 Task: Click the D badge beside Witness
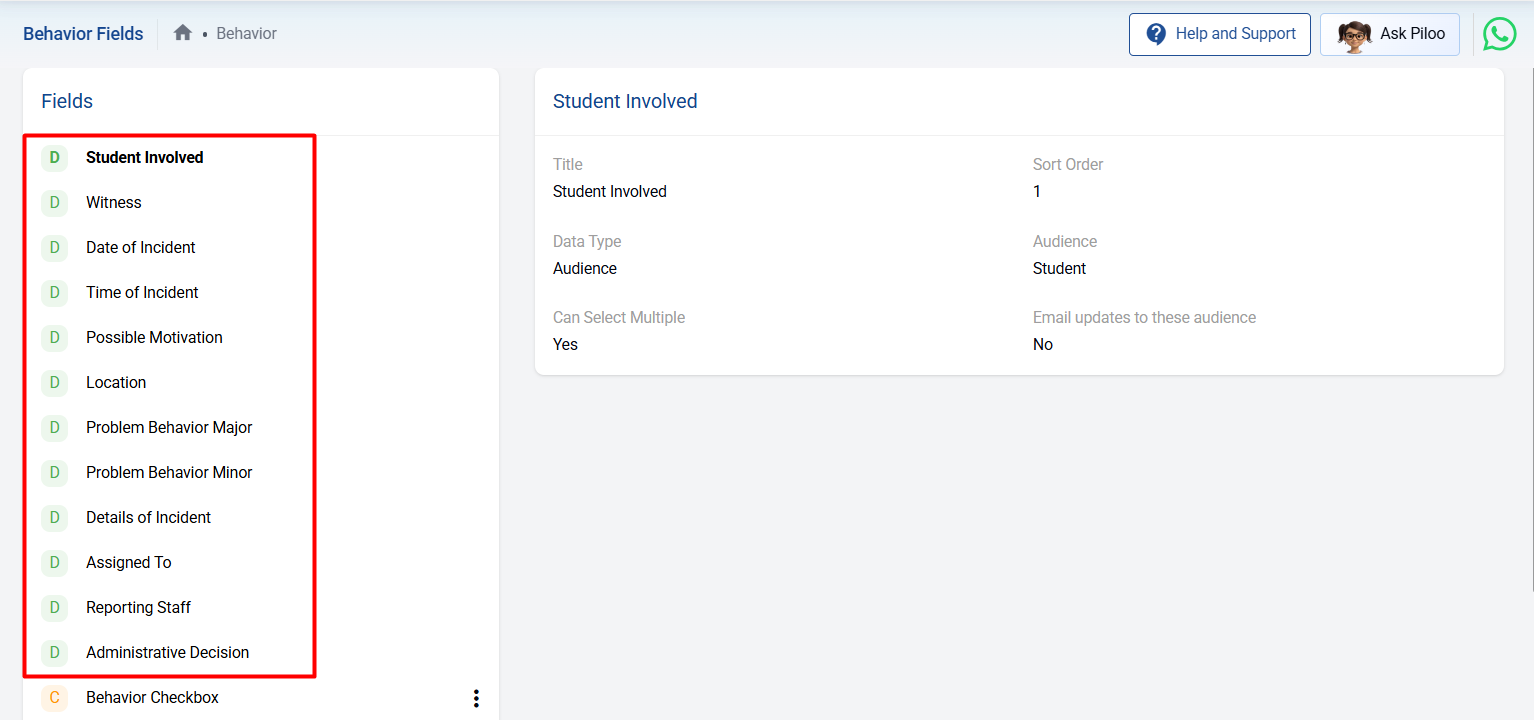55,202
